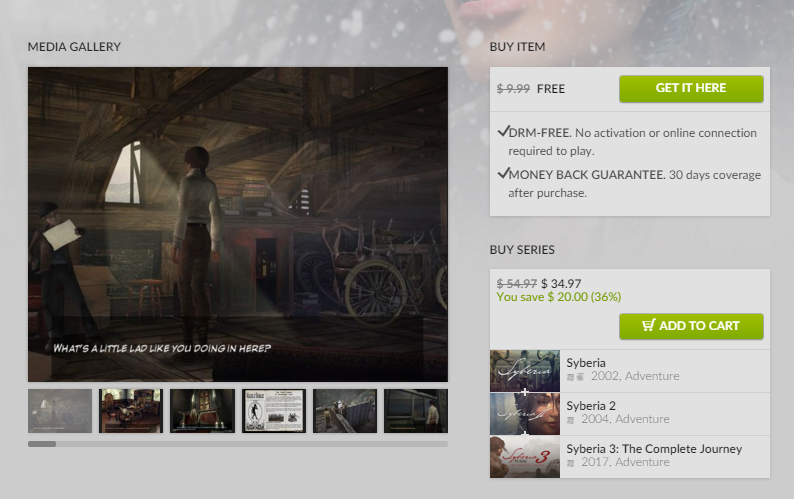Image resolution: width=794 pixels, height=499 pixels.
Task: Open the Syberia 2 cover art image
Action: pyautogui.click(x=525, y=414)
